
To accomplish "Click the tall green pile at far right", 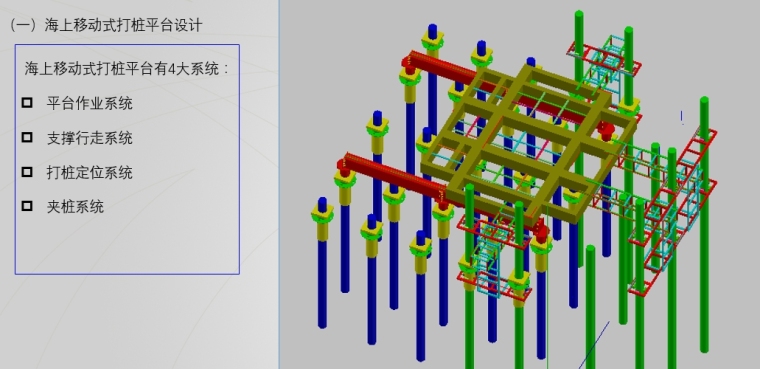I will [x=704, y=223].
